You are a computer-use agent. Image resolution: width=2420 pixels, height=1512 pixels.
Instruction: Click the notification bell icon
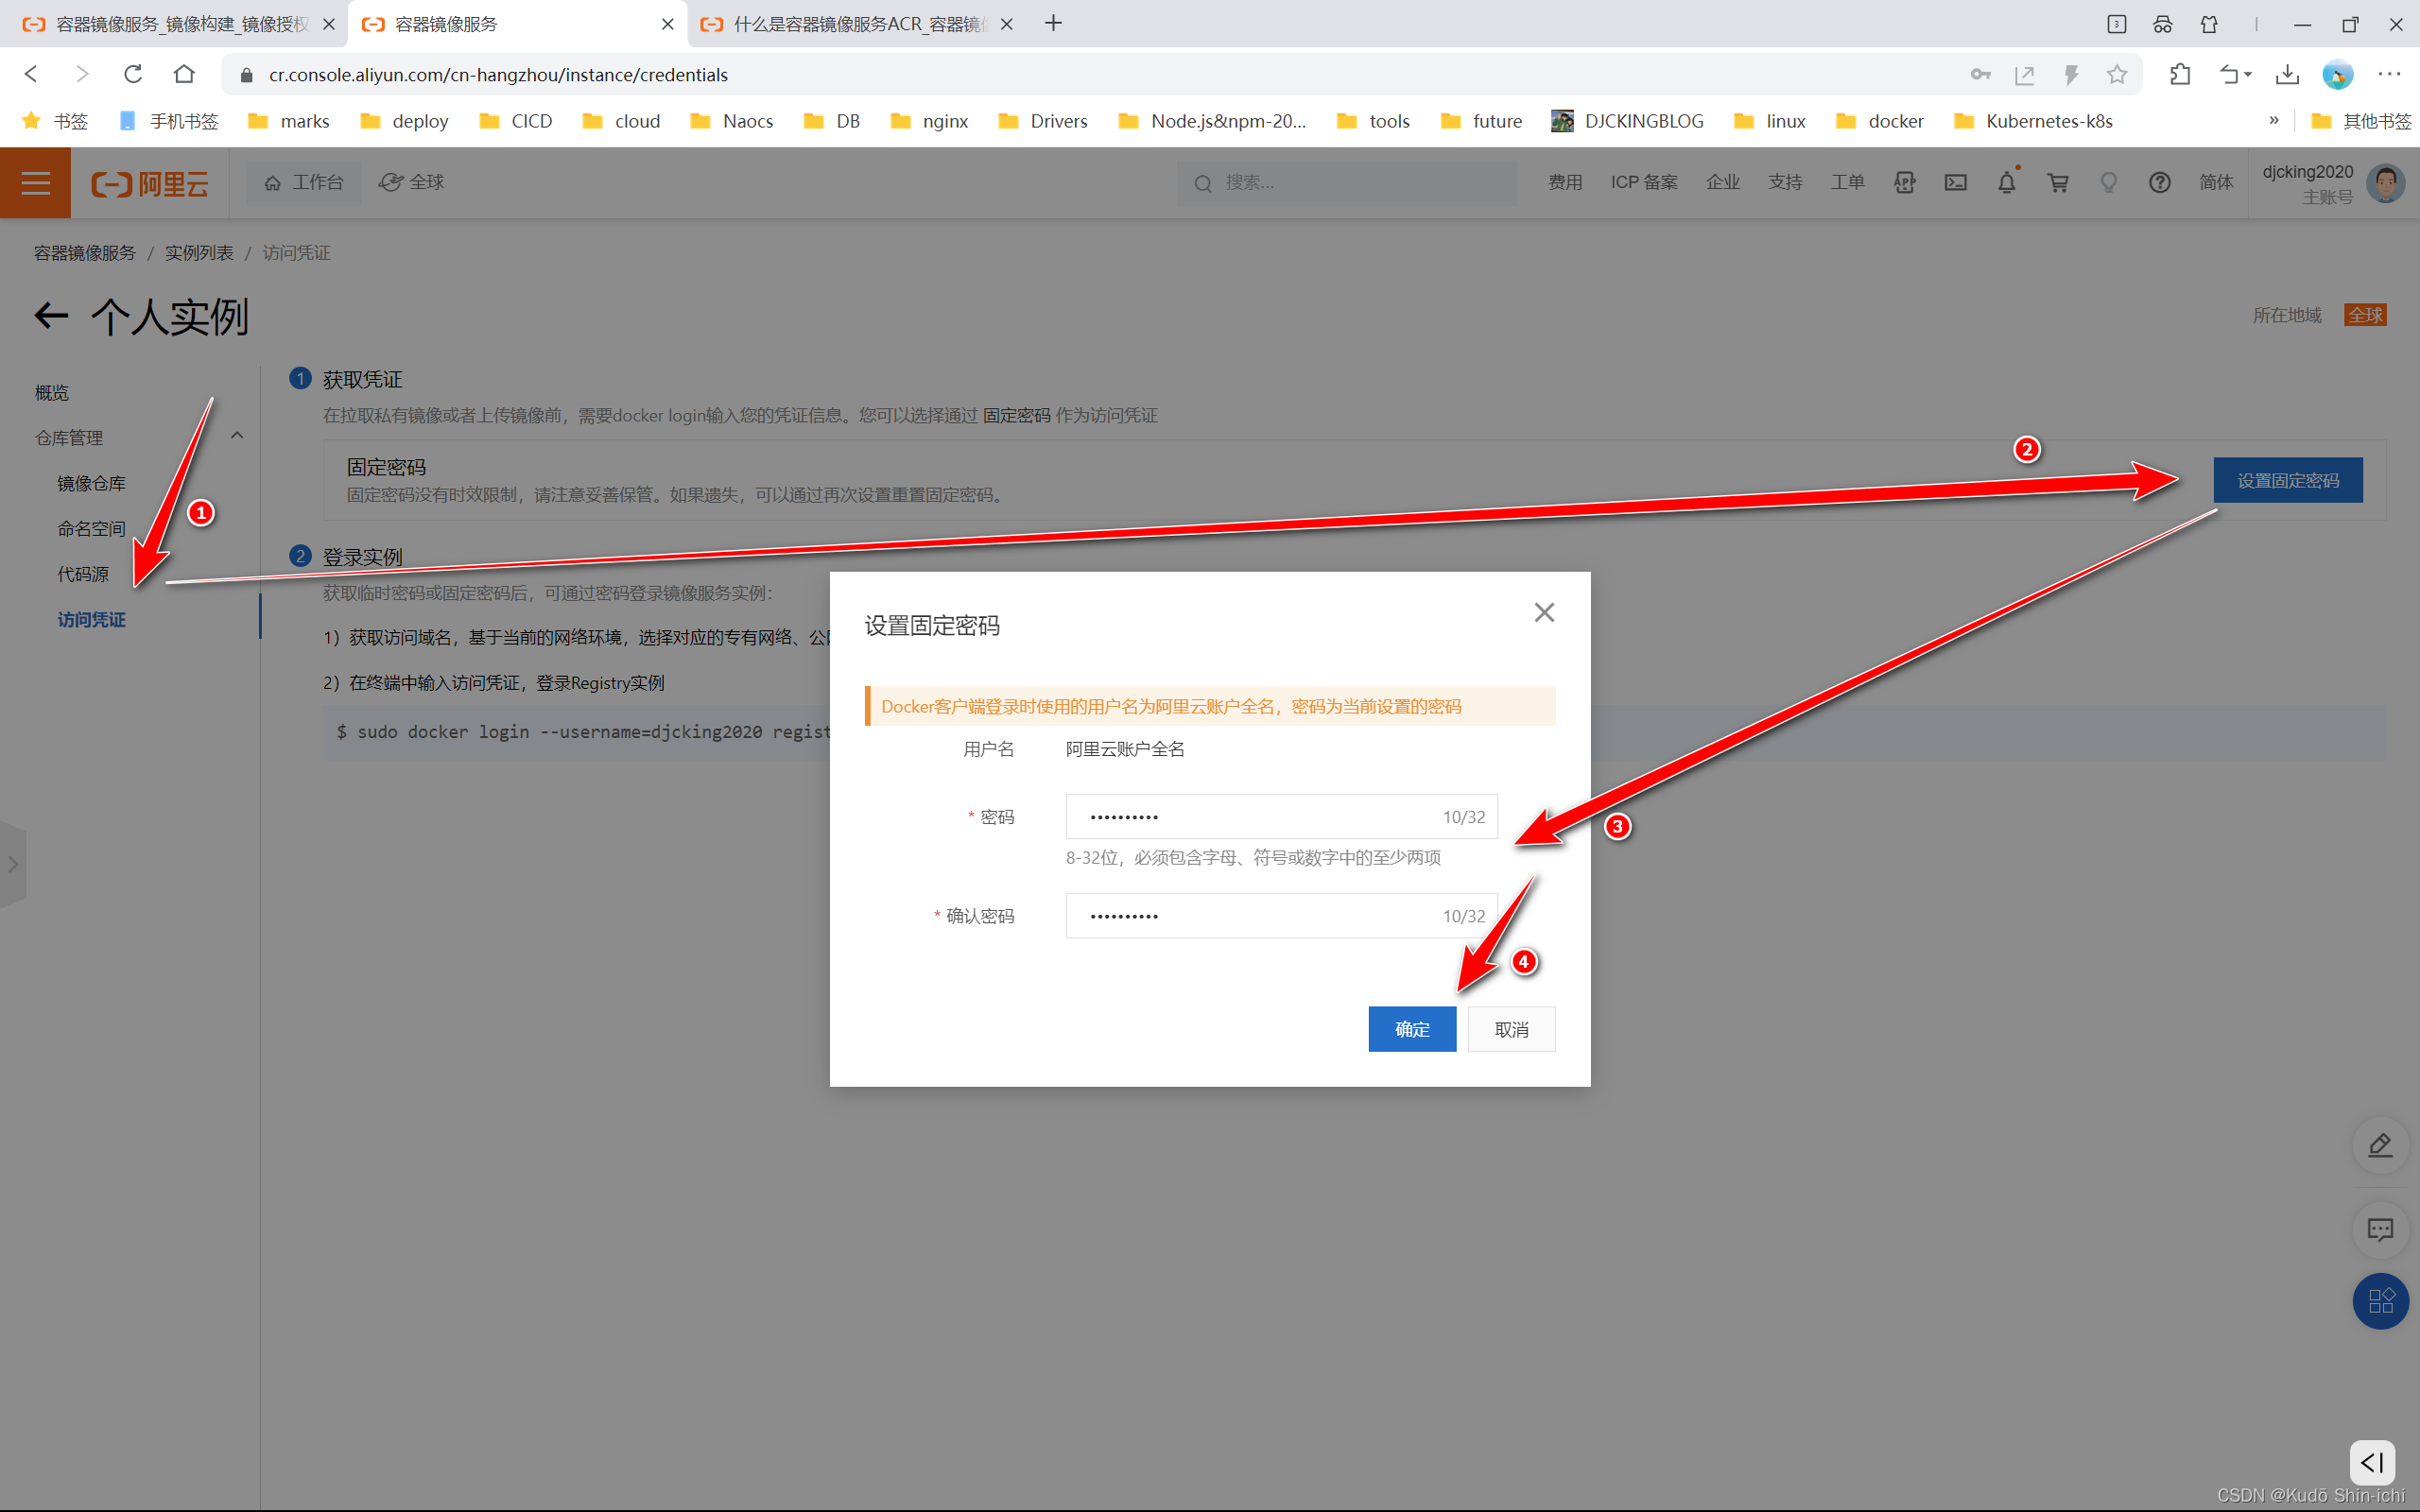2006,183
